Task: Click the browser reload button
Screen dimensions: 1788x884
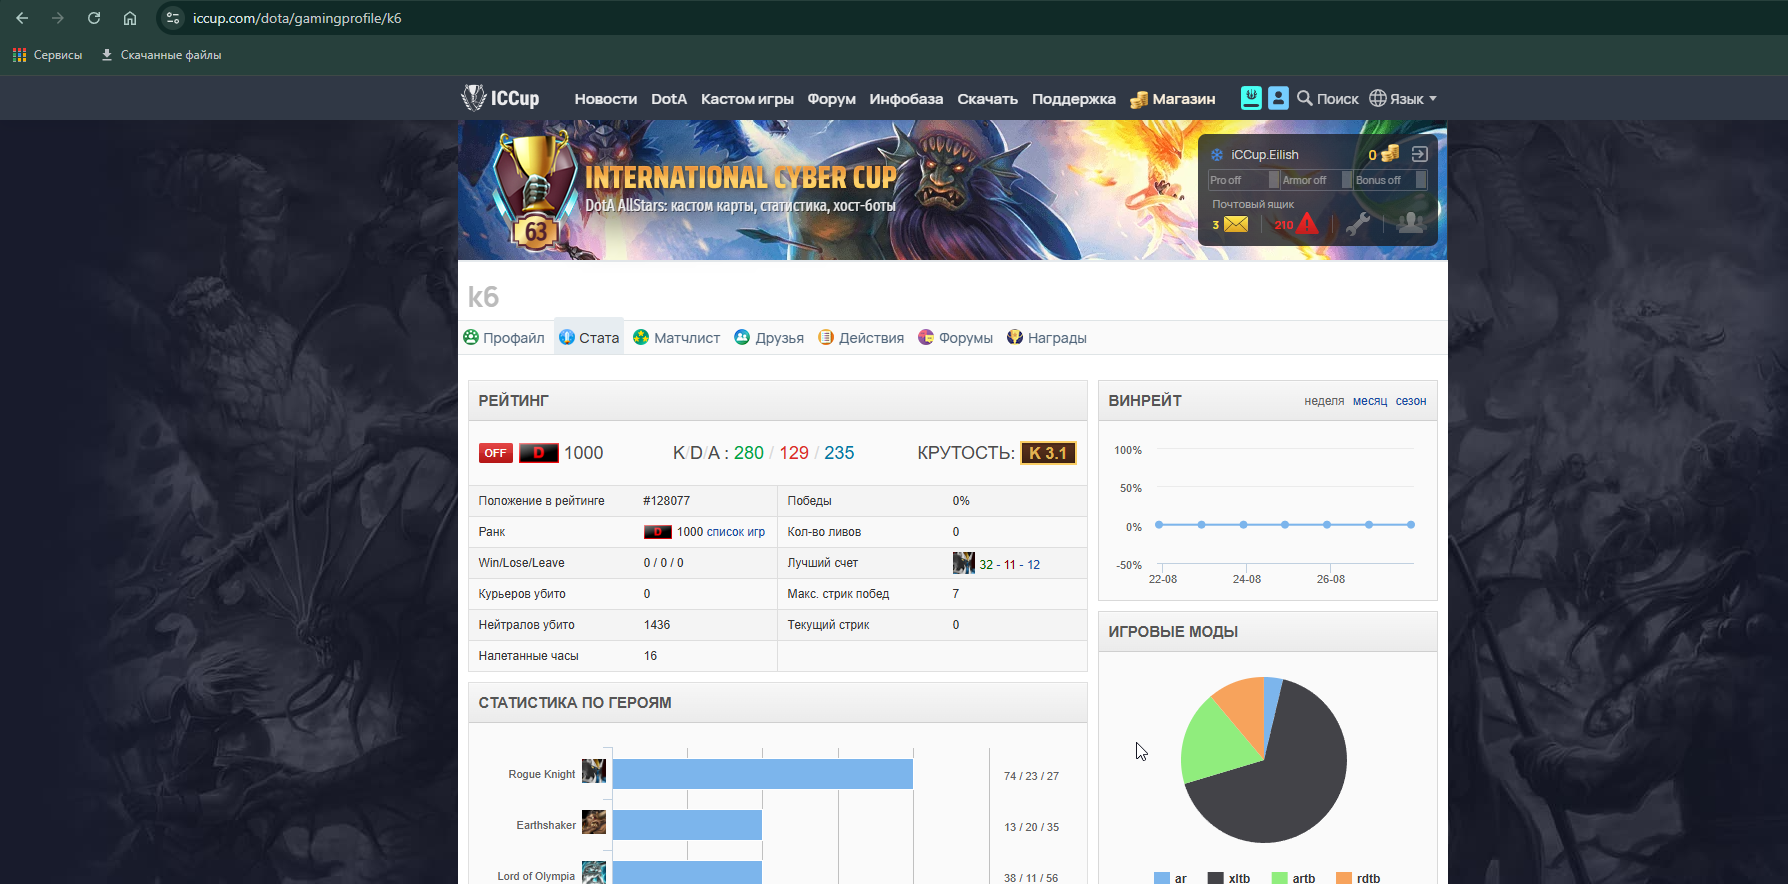Action: 94,18
